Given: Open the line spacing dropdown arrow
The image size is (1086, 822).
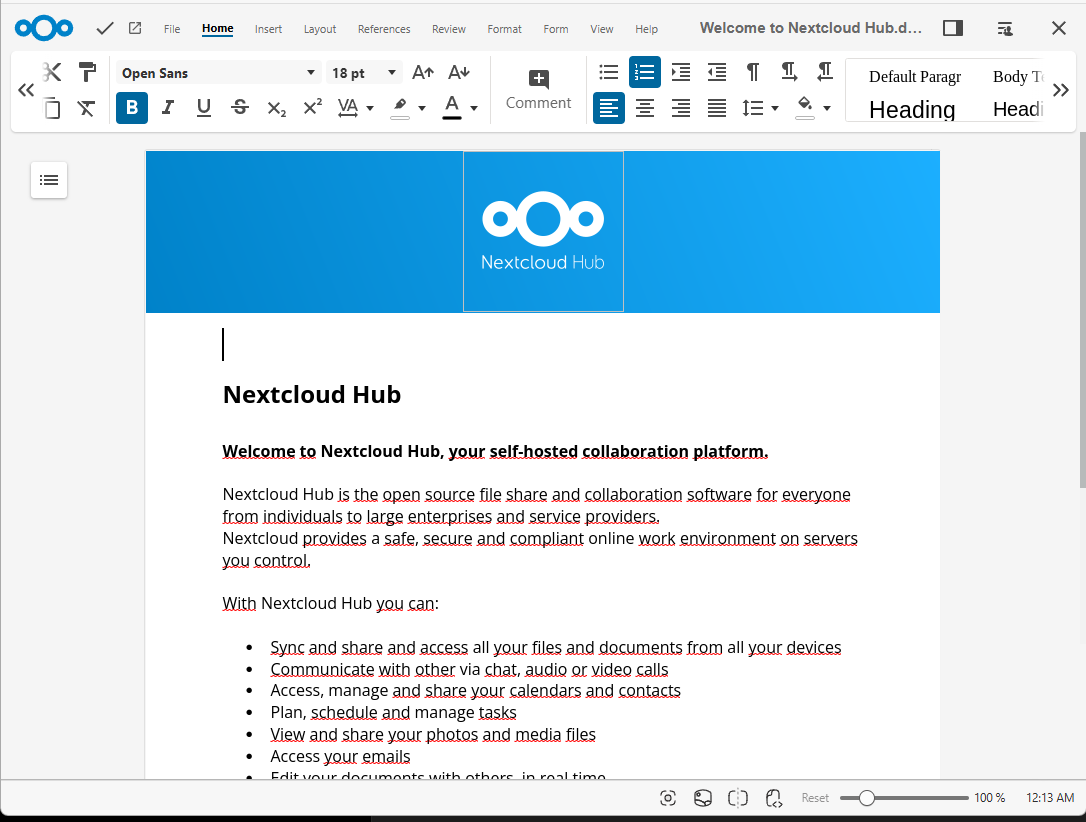Looking at the screenshot, I should click(x=775, y=108).
